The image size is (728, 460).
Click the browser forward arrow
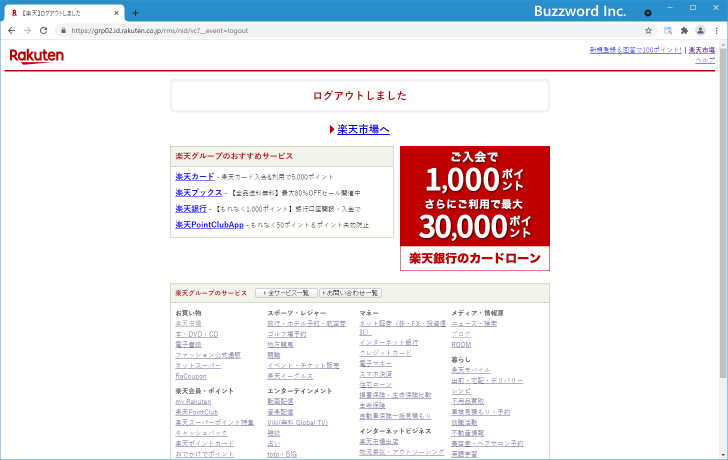pyautogui.click(x=27, y=31)
